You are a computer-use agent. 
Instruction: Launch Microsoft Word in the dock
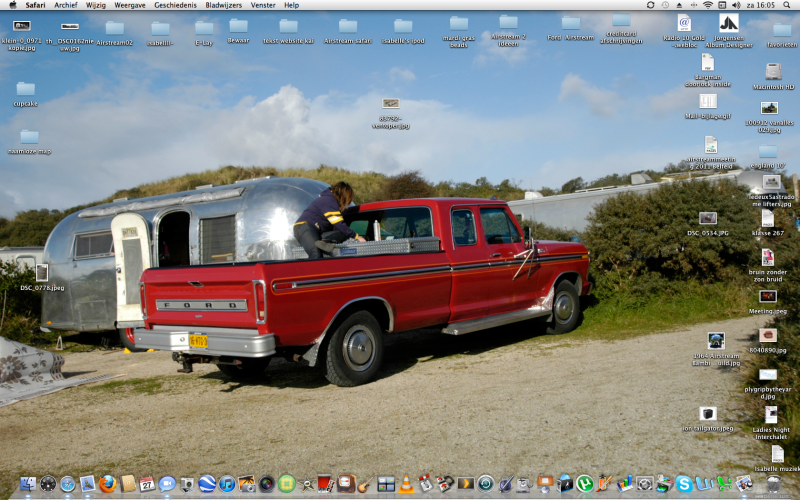pyautogui.click(x=704, y=483)
